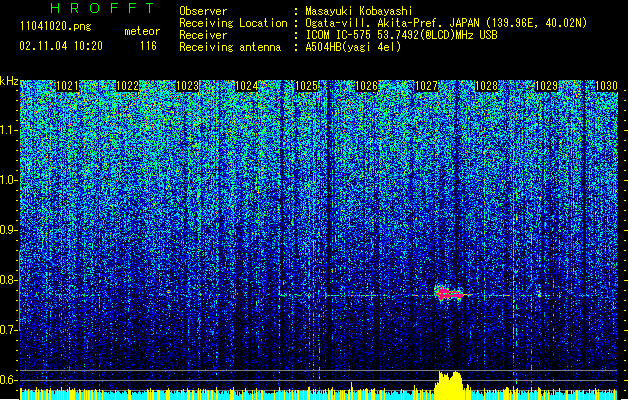Click the 0.6 frequency axis label
Screen dimensions: 629x400
pyautogui.click(x=8, y=380)
